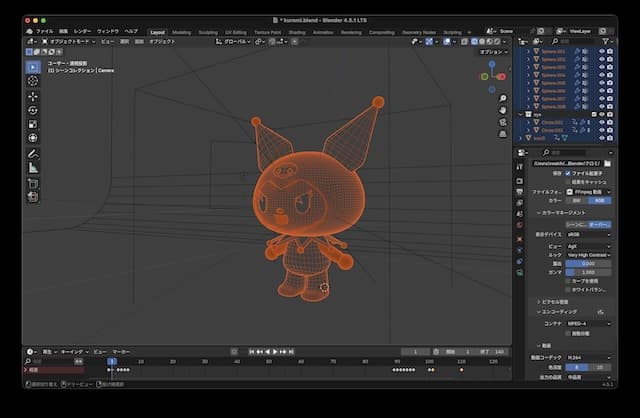Adjust the ガンマ slider
Viewport: 640px width, 418px height.
click(588, 272)
